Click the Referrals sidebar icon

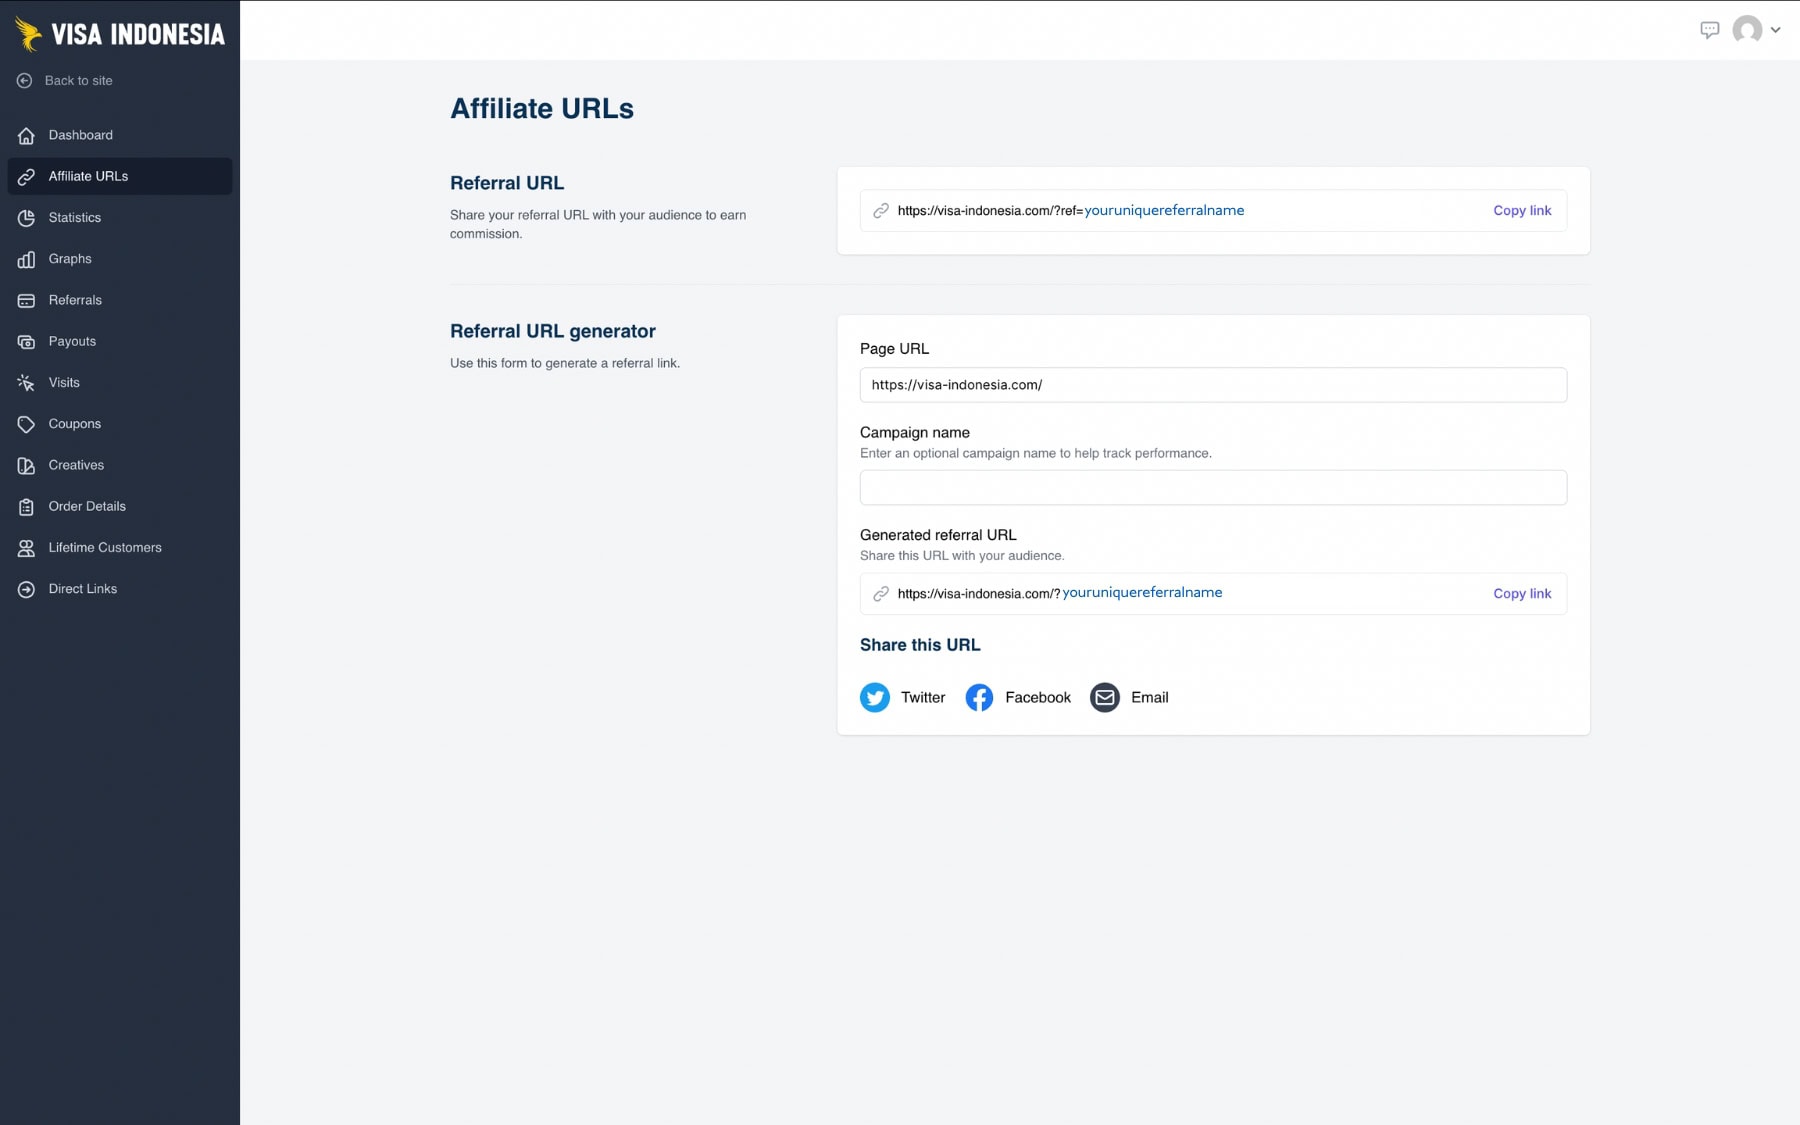[x=27, y=300]
